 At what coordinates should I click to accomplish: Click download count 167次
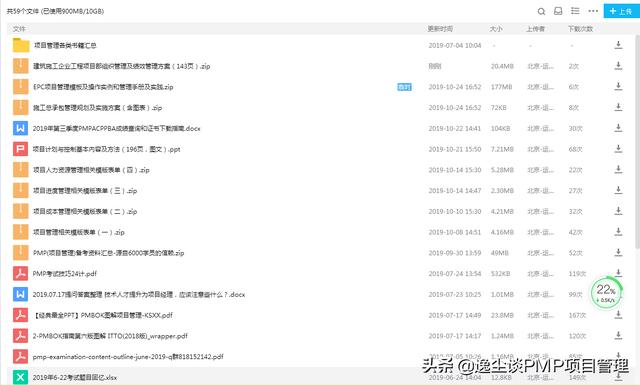pyautogui.click(x=577, y=315)
